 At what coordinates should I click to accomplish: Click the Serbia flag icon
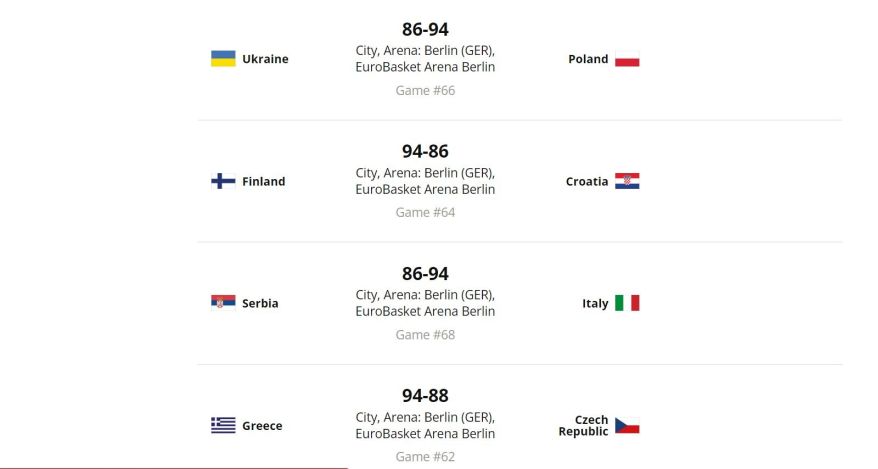(223, 303)
